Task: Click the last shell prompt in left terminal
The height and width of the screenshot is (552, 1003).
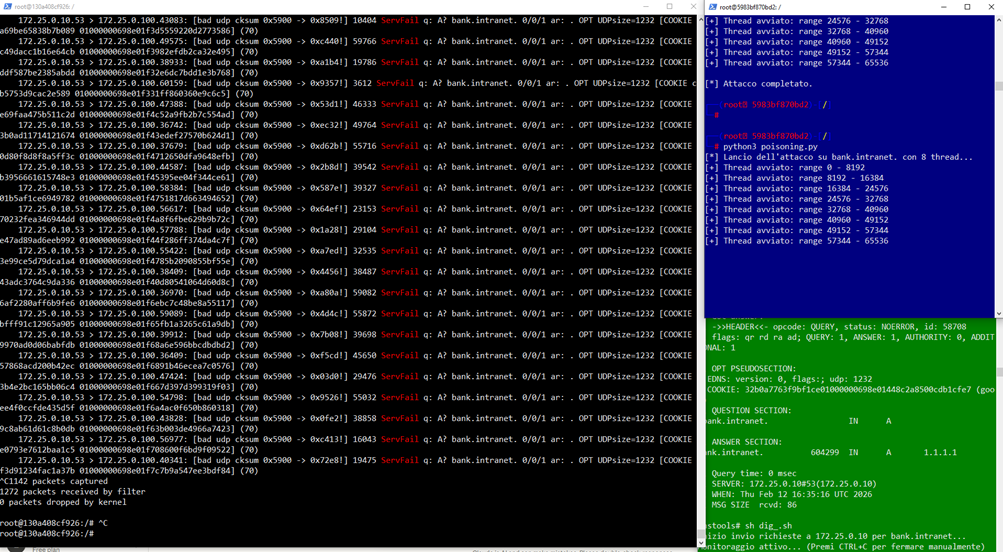Action: click(47, 534)
